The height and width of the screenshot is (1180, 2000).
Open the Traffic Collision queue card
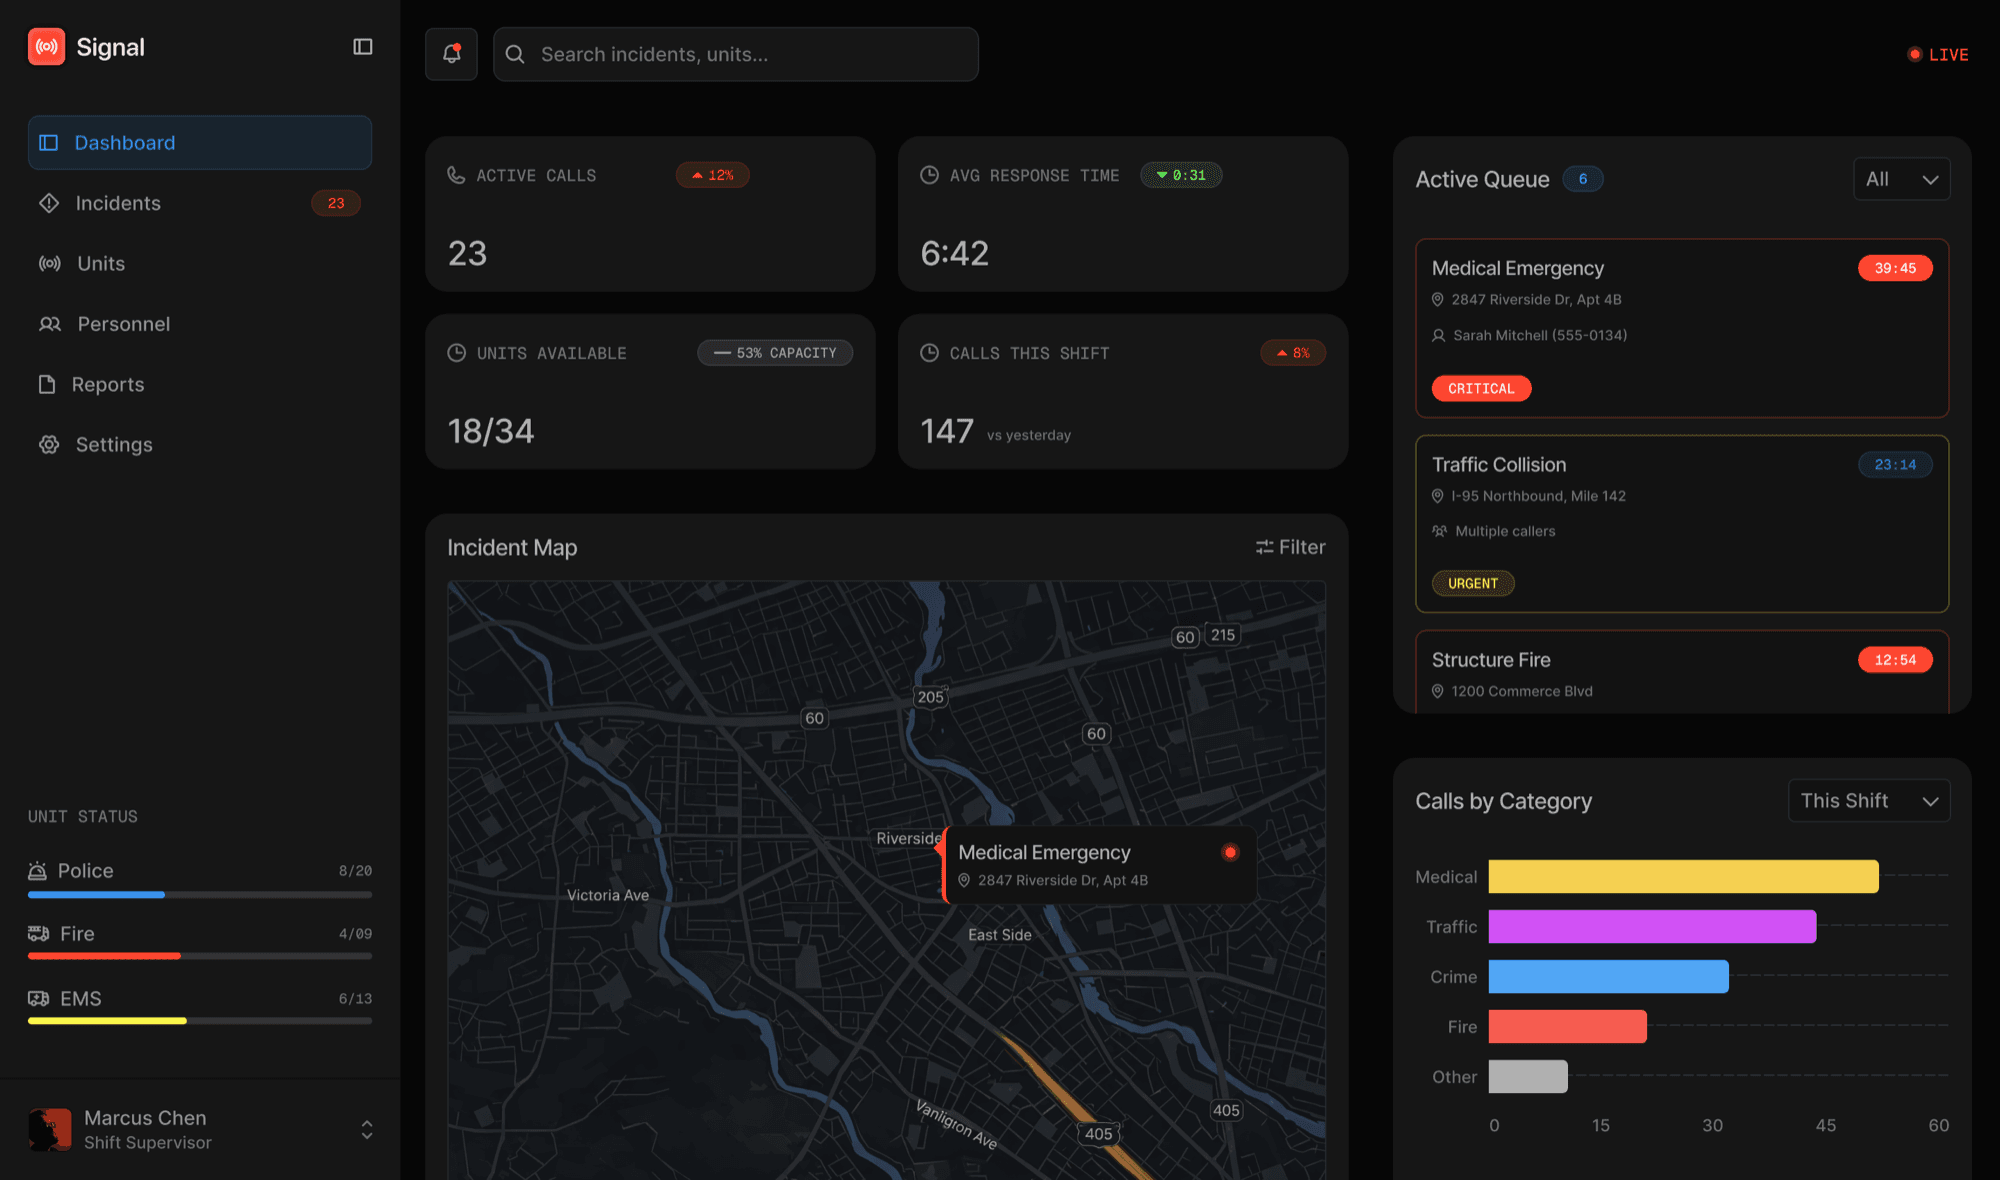1682,524
